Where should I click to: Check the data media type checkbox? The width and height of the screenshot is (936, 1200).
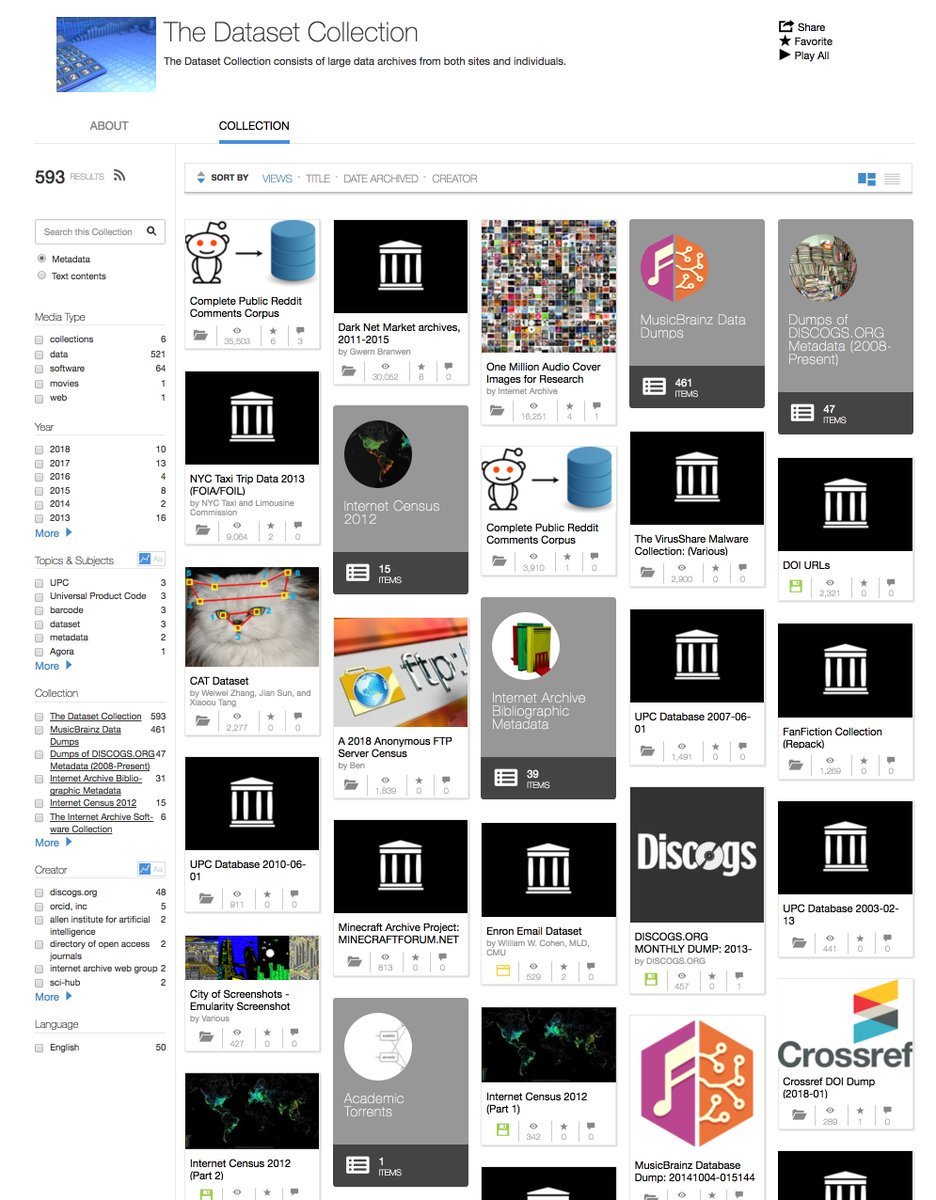pyautogui.click(x=39, y=354)
